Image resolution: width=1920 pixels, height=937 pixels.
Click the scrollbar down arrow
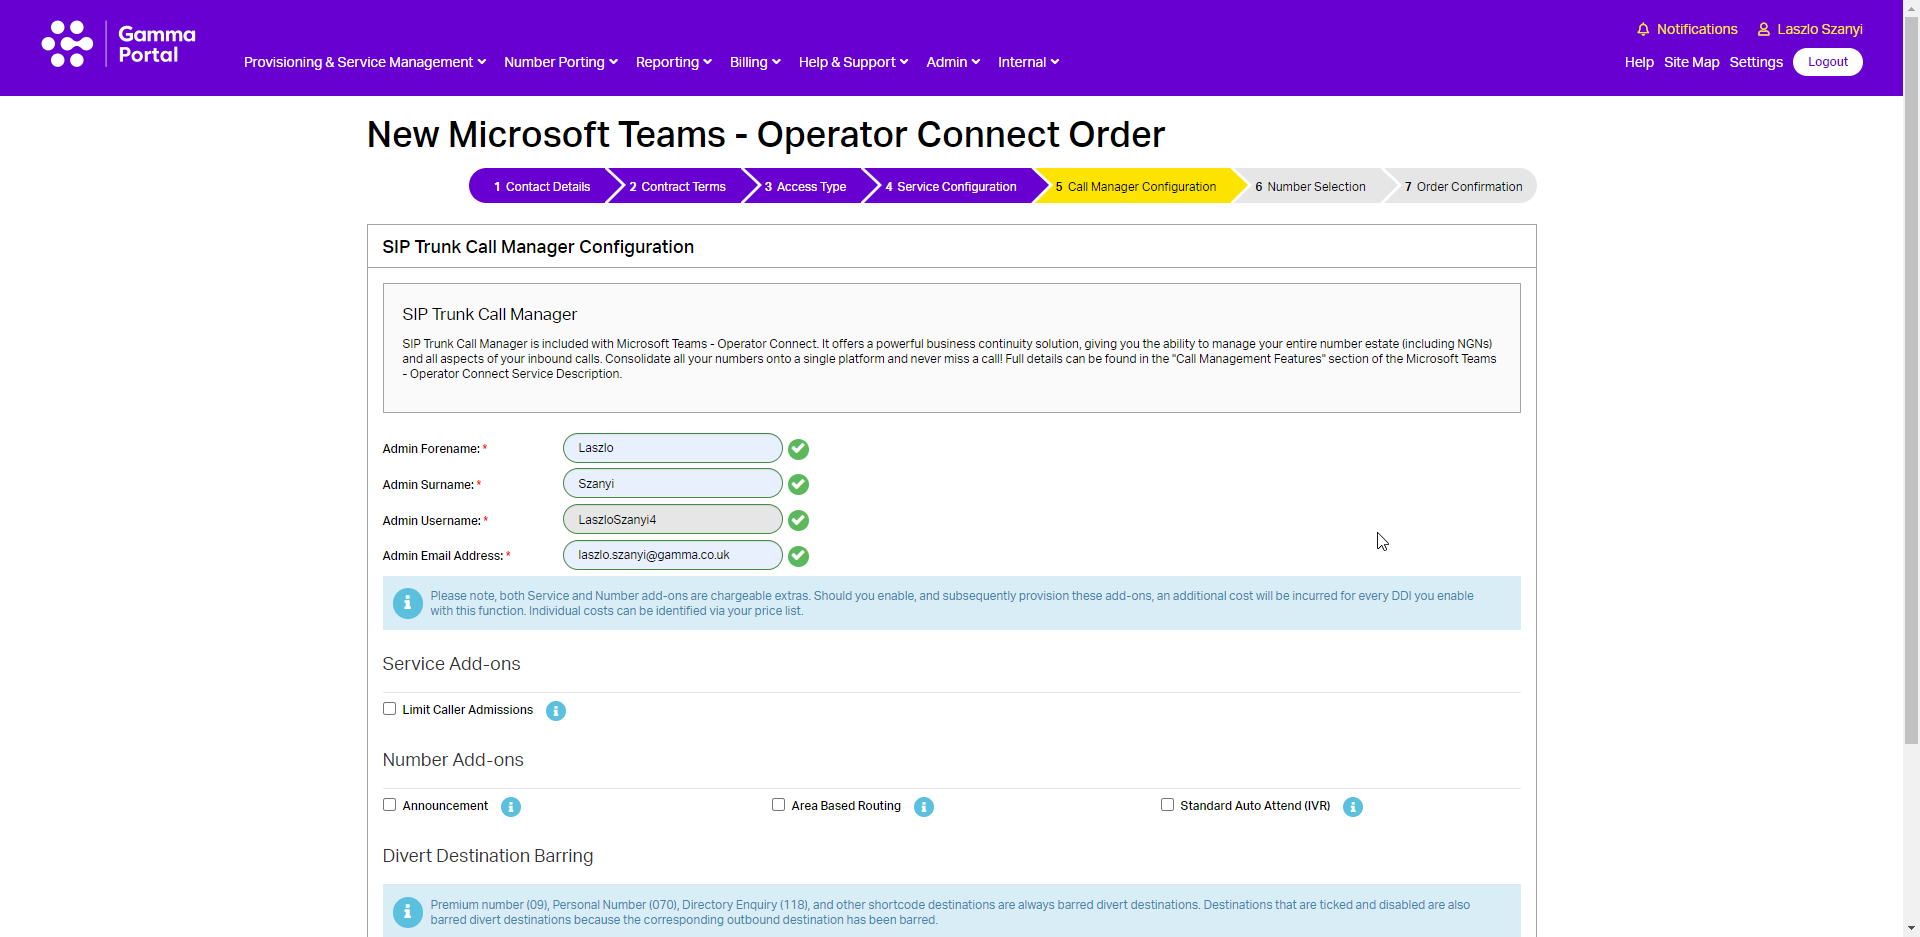[x=1911, y=929]
